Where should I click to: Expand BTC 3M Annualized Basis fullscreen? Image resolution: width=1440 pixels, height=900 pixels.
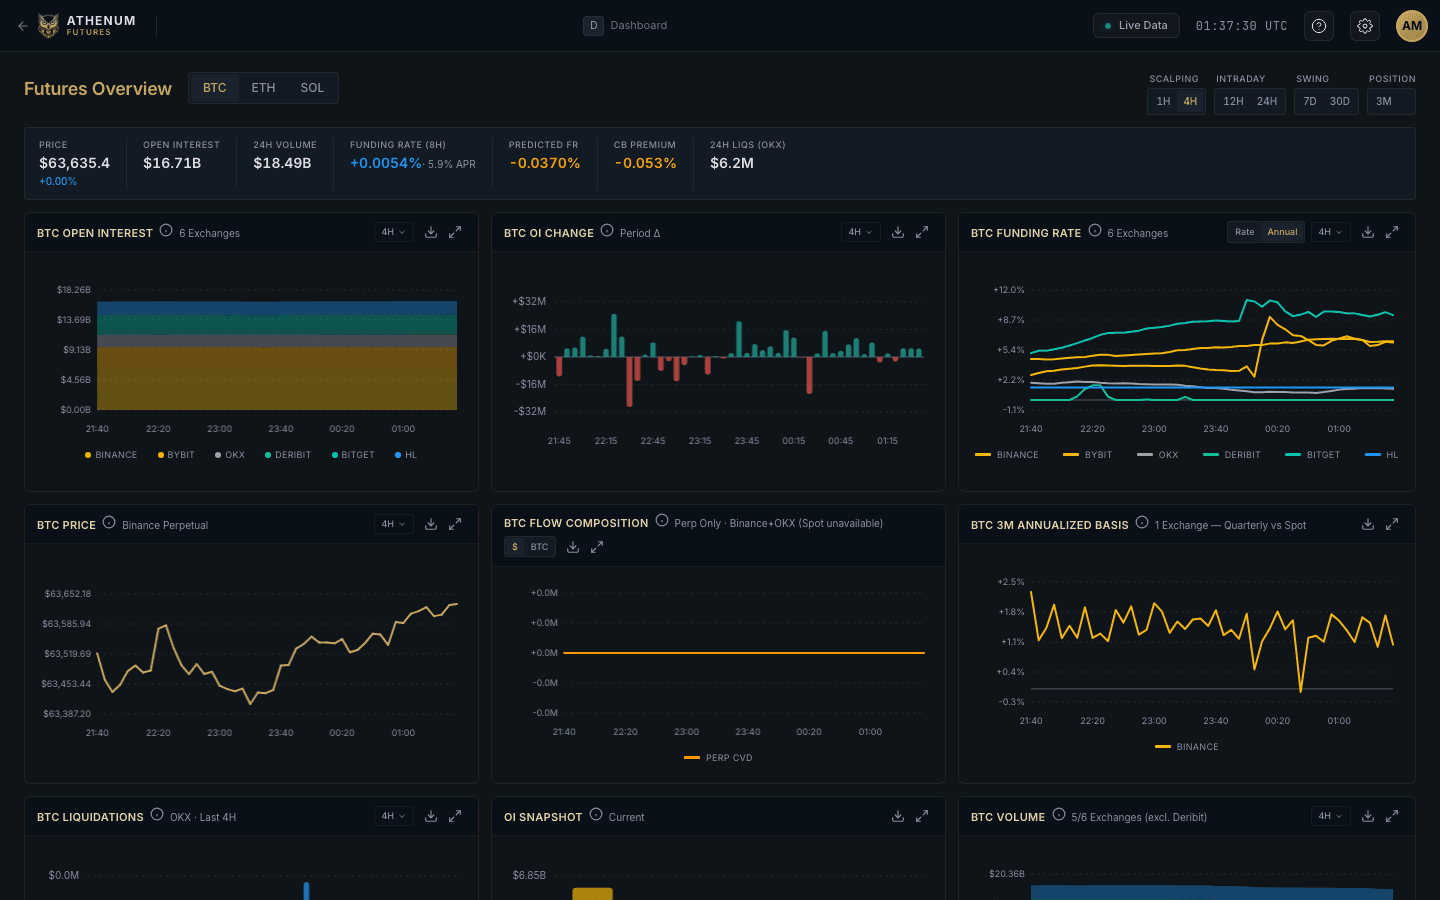[x=1392, y=524]
